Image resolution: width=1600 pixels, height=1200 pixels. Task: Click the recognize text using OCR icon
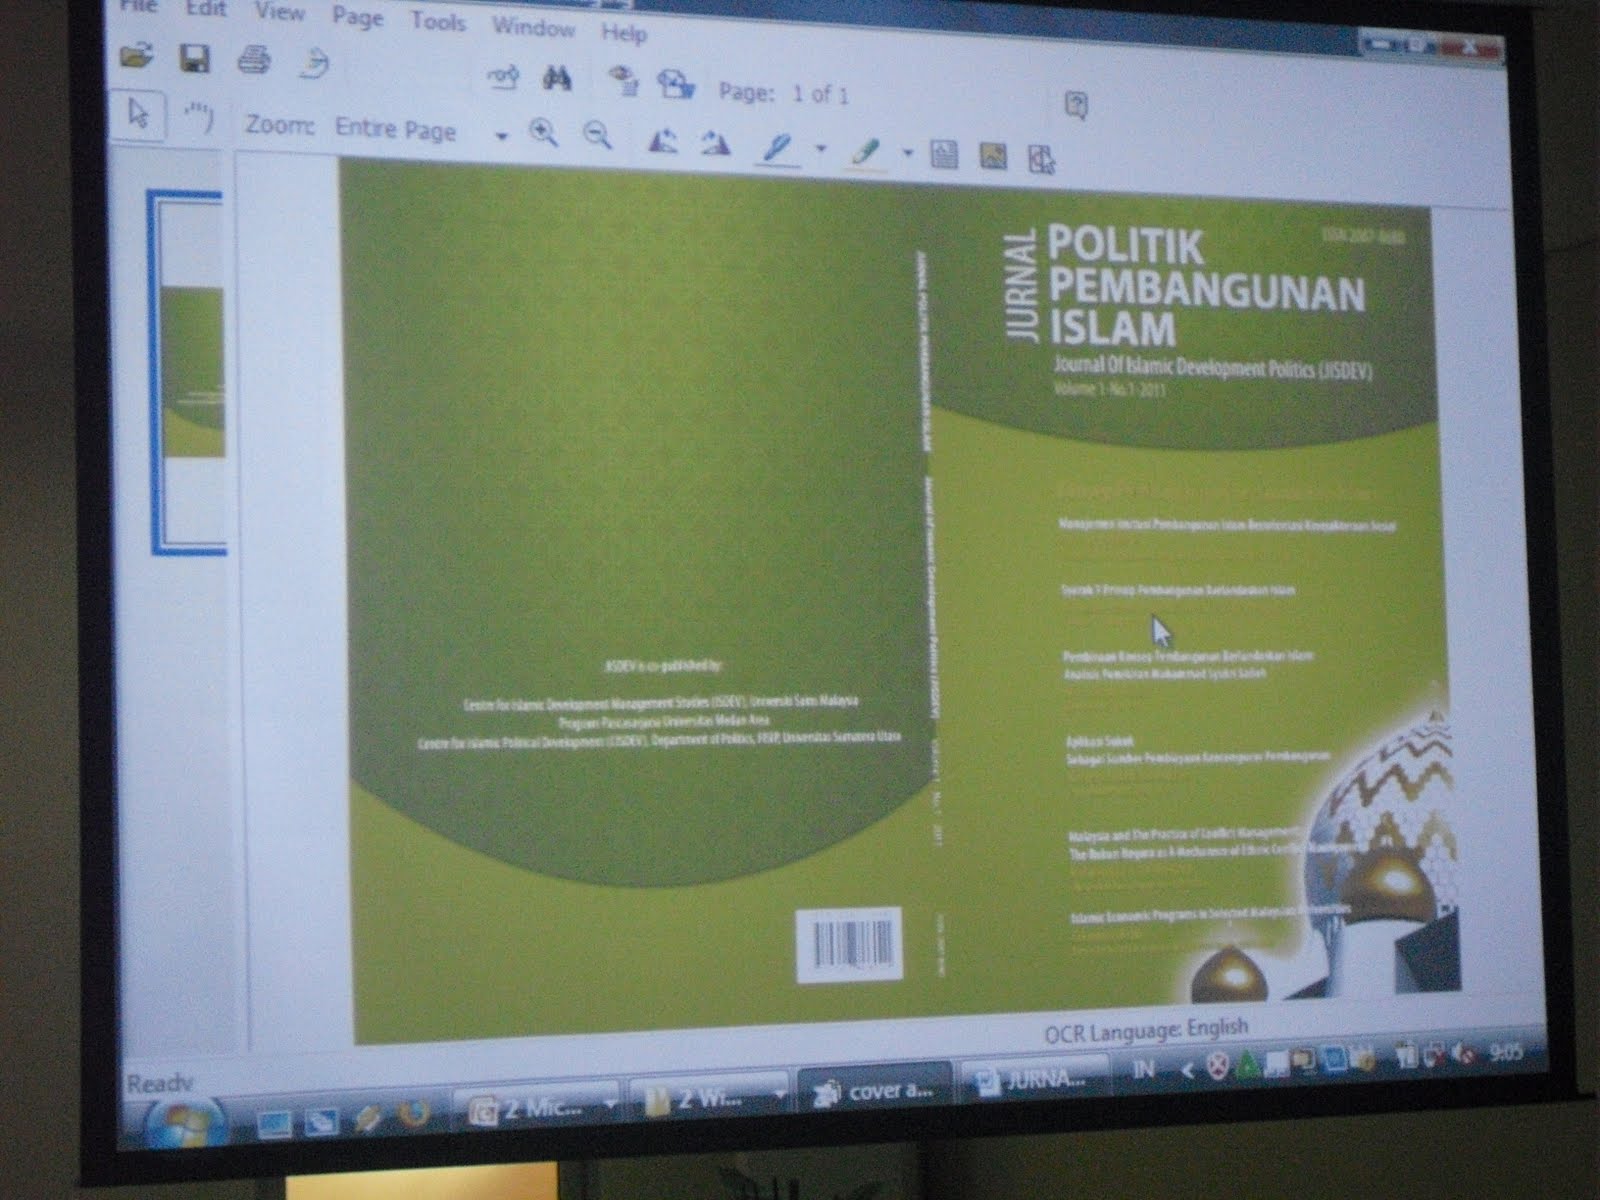[x=503, y=76]
